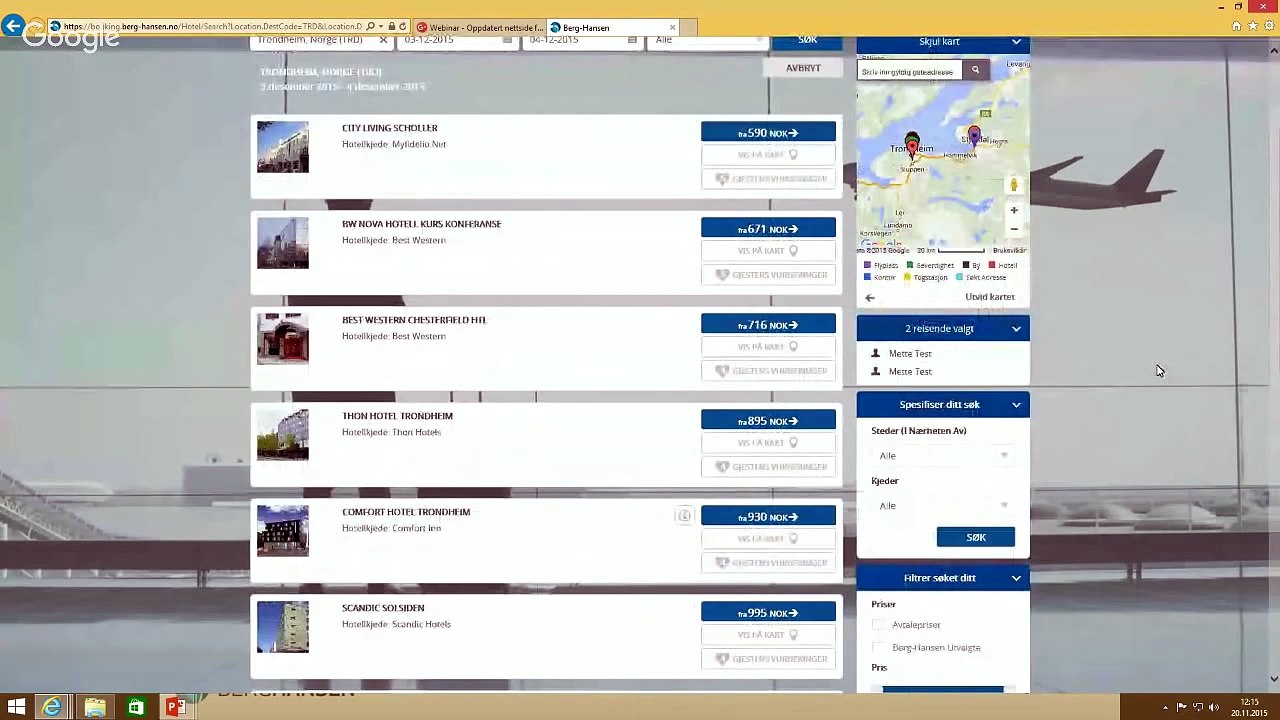Screen dimensions: 1280x720
Task: Select BW Nova Hotell 671 NOK price
Action: (x=768, y=229)
